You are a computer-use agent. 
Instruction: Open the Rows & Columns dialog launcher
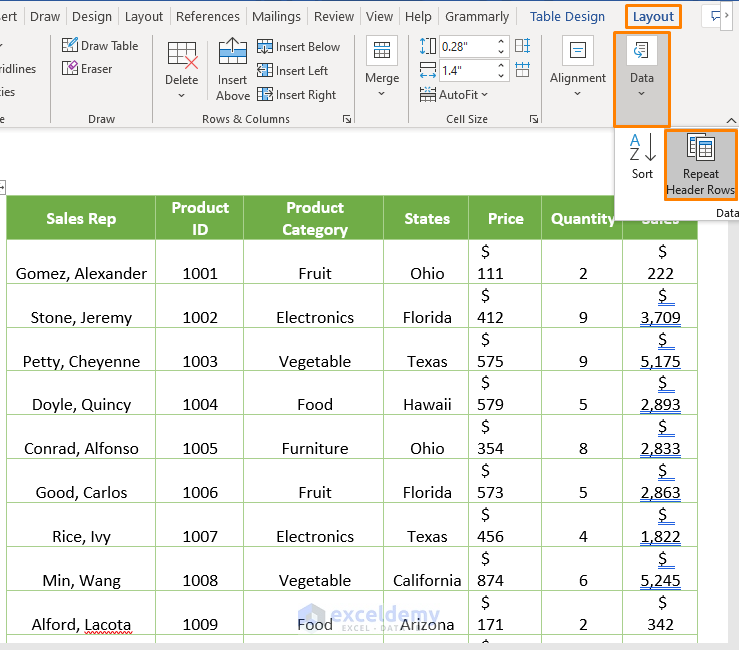click(347, 119)
